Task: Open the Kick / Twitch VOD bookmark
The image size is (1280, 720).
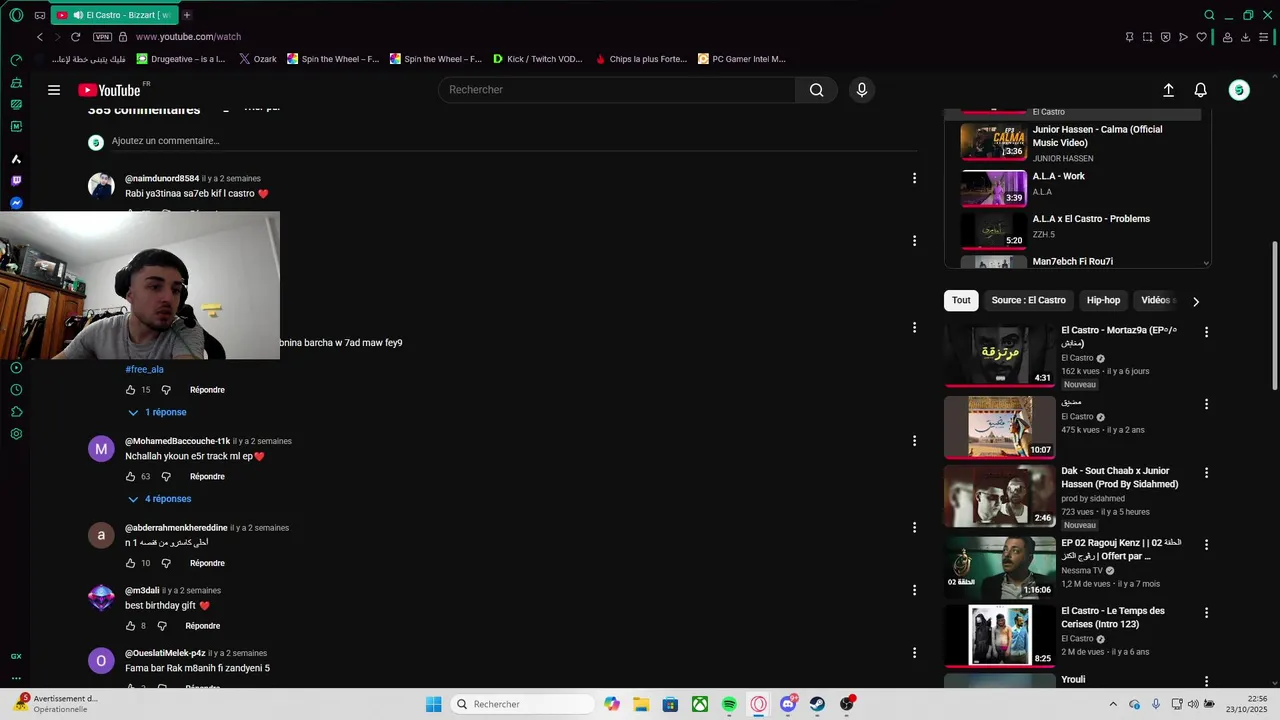Action: click(537, 59)
